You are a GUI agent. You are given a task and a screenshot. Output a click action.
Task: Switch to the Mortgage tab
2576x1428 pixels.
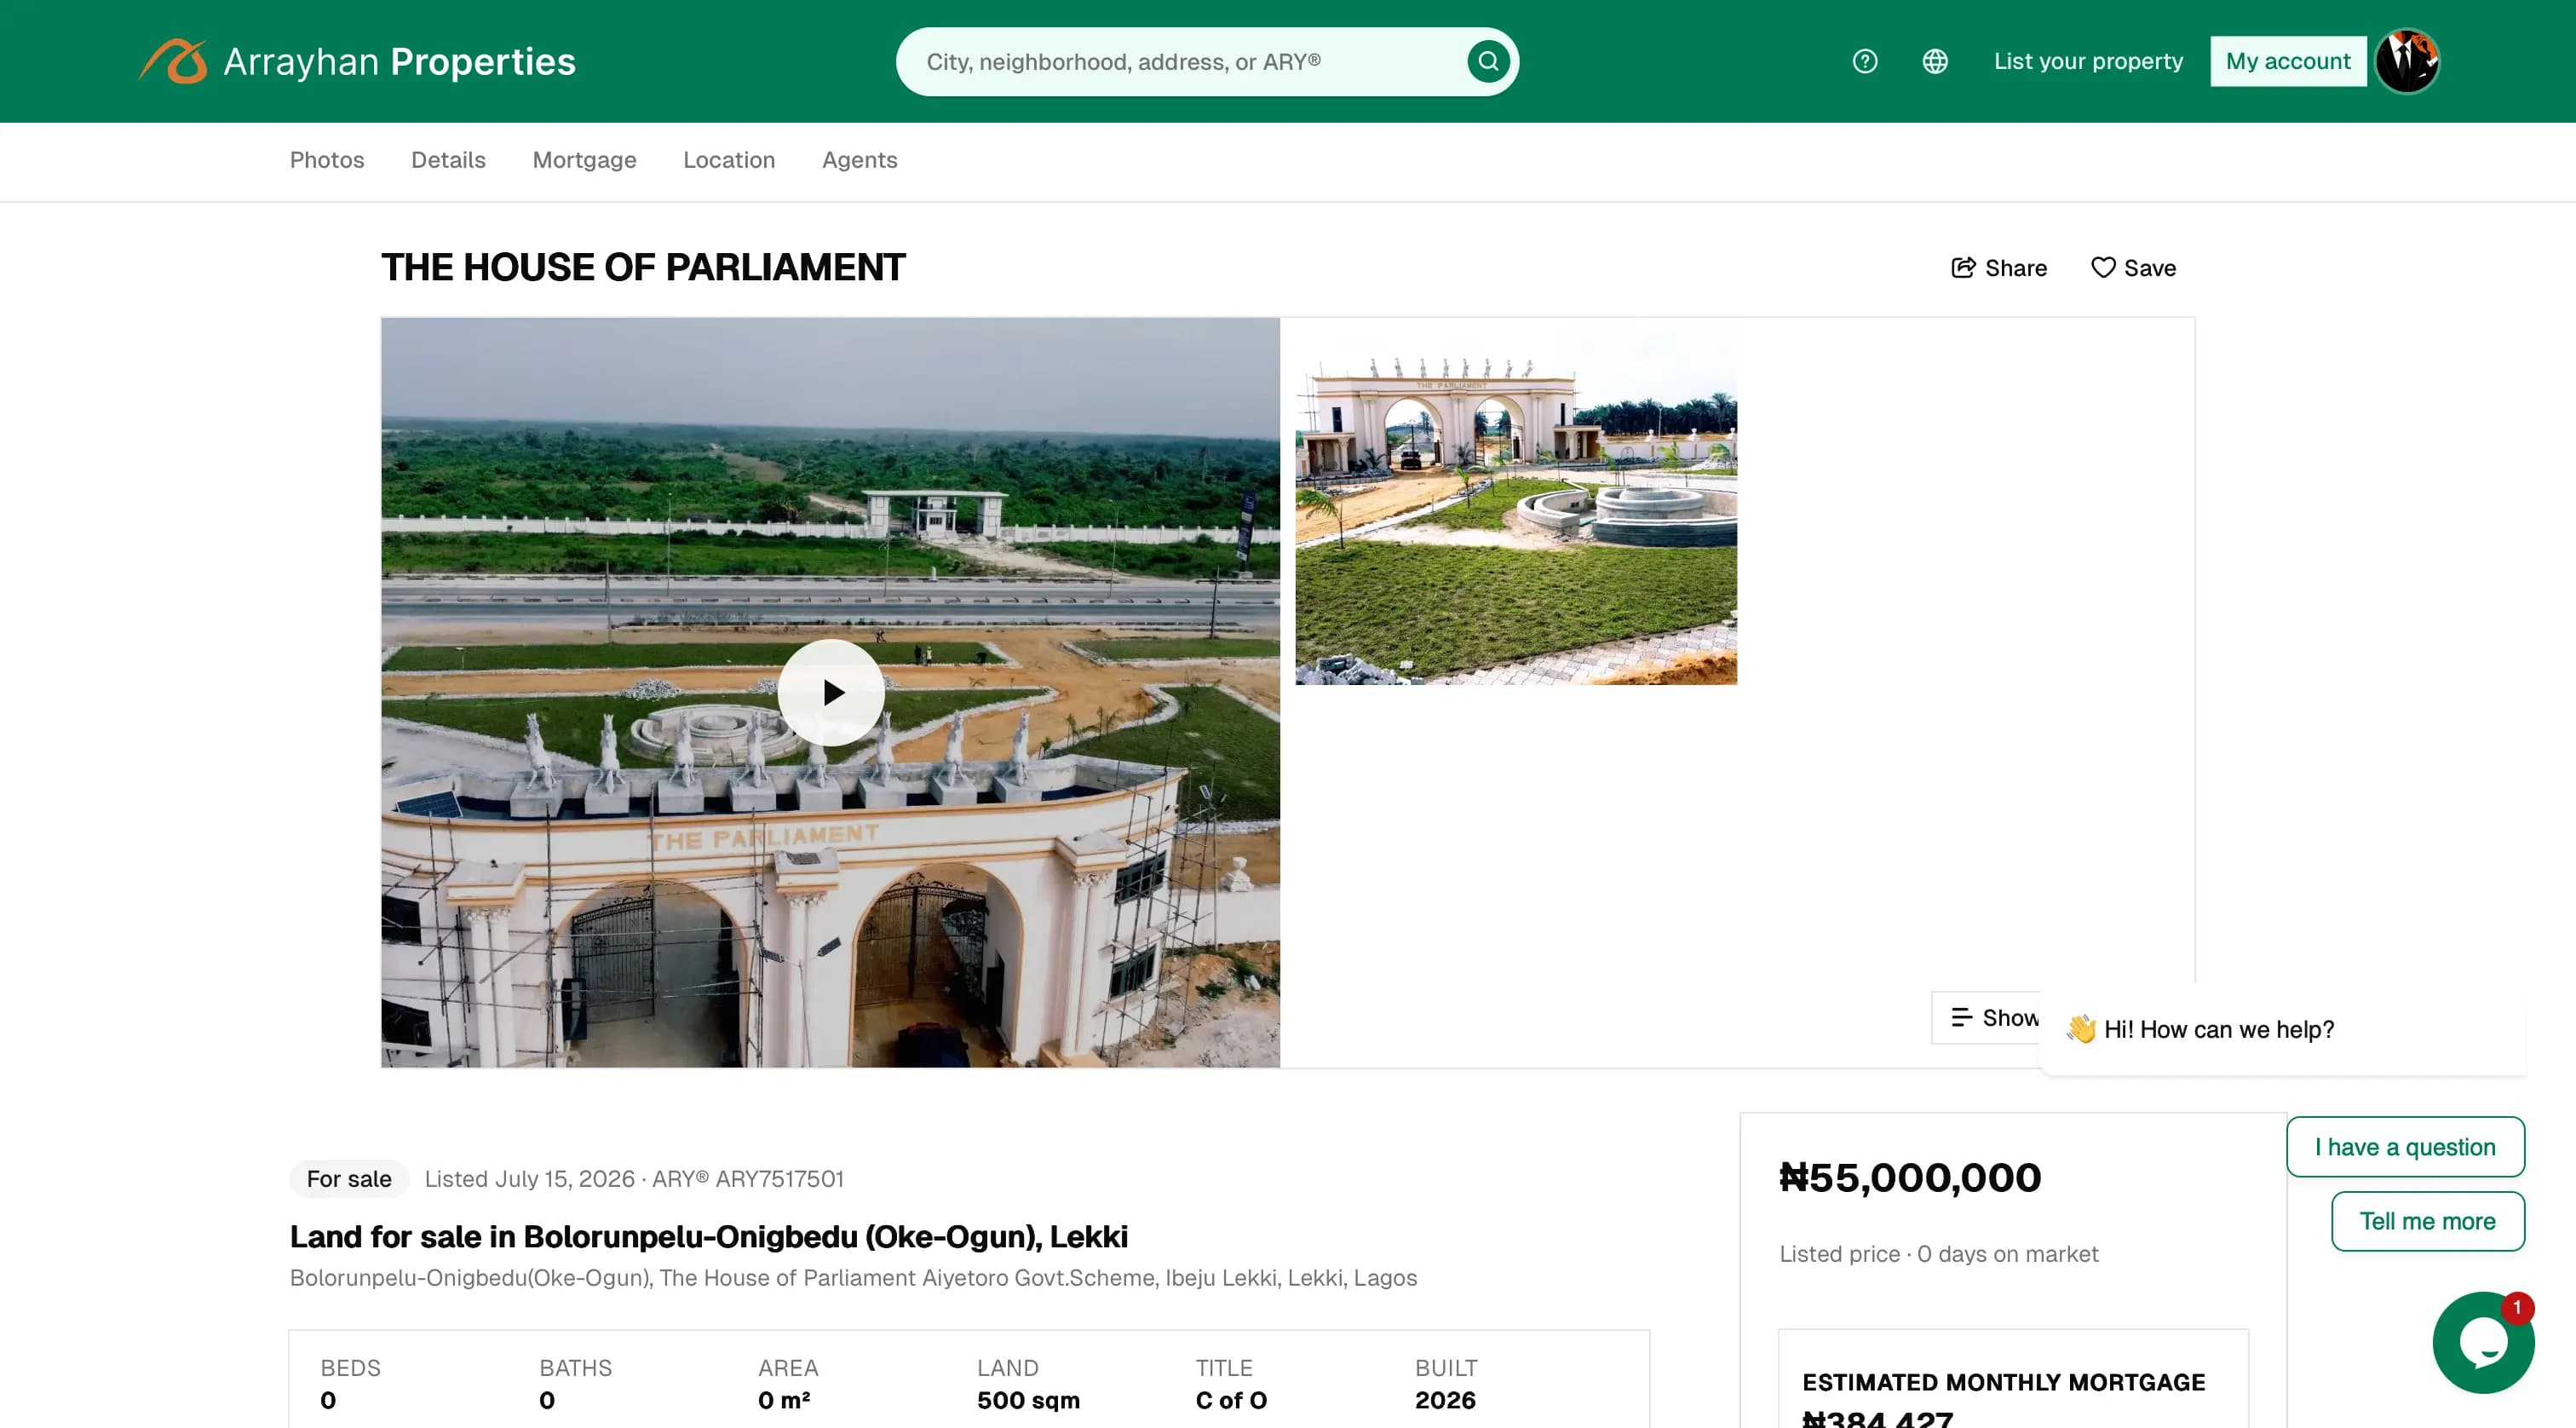(x=584, y=160)
